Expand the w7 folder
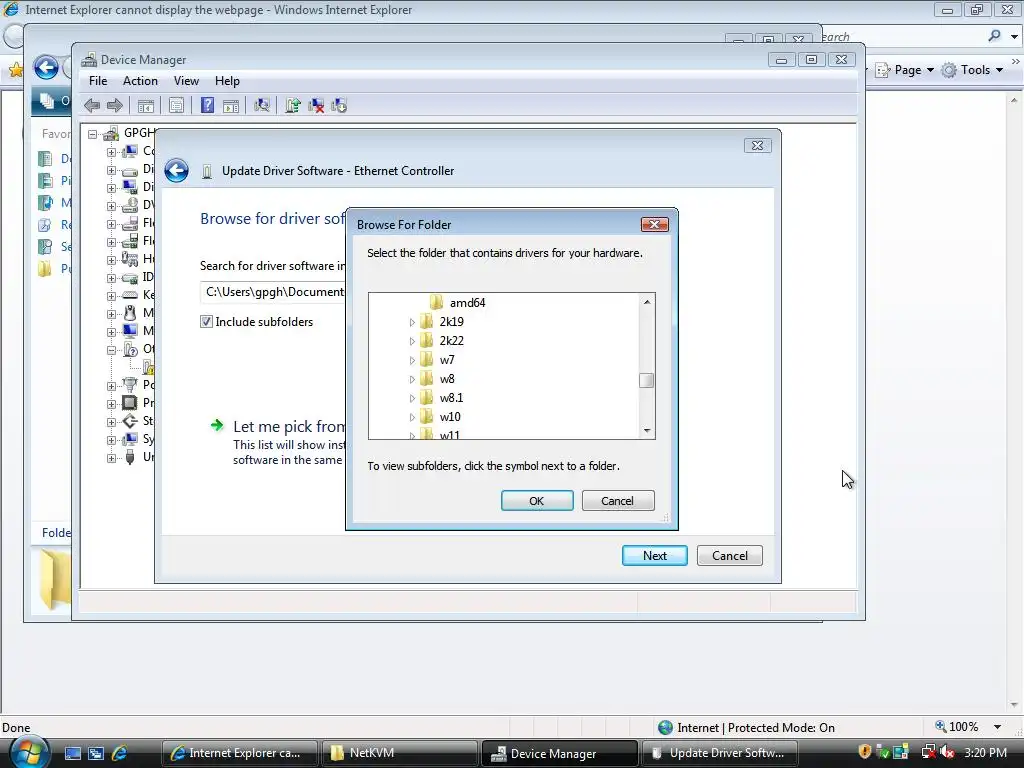1024x768 pixels. click(x=412, y=360)
